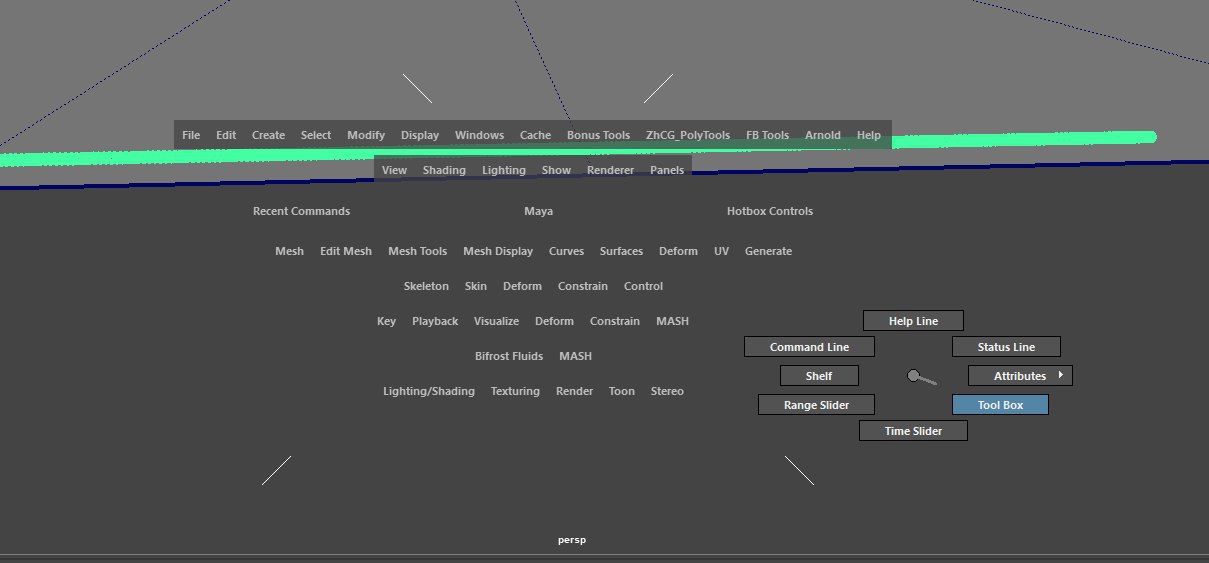This screenshot has height=563, width=1209.
Task: Open the View panel menu
Action: pos(394,170)
